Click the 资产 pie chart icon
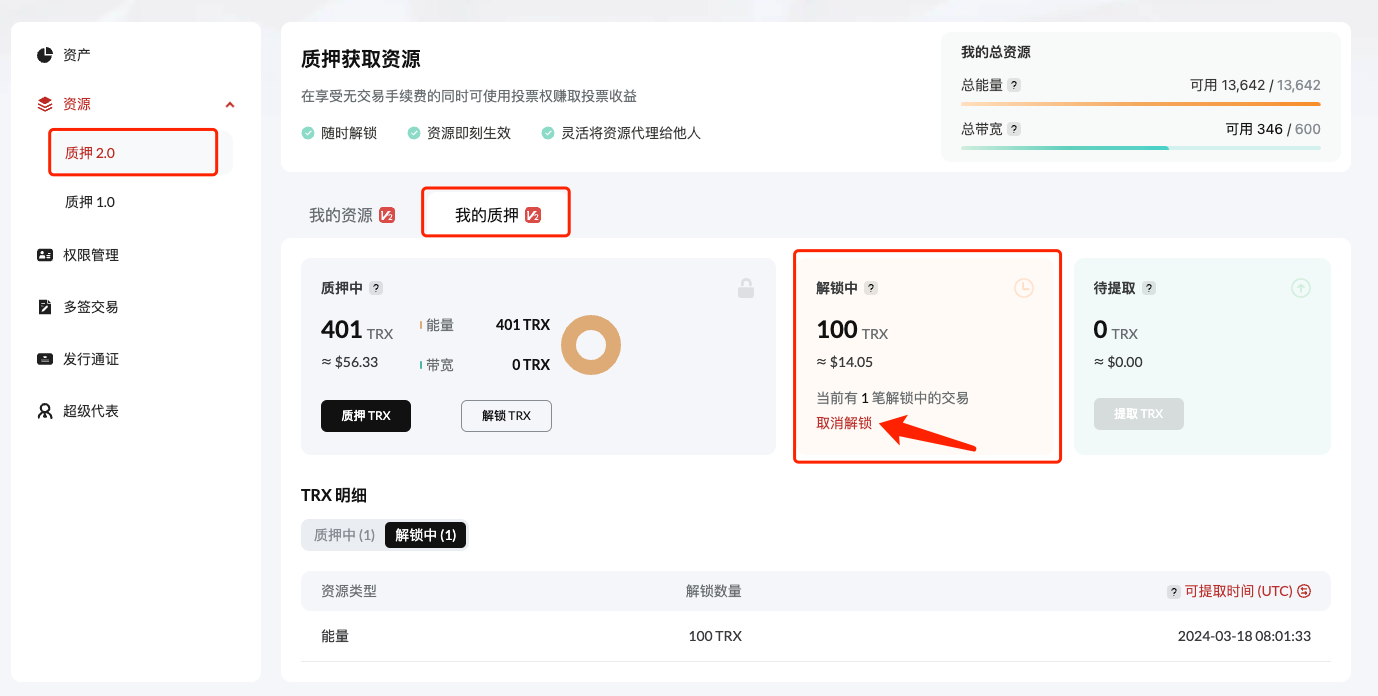The image size is (1378, 696). pyautogui.click(x=45, y=55)
